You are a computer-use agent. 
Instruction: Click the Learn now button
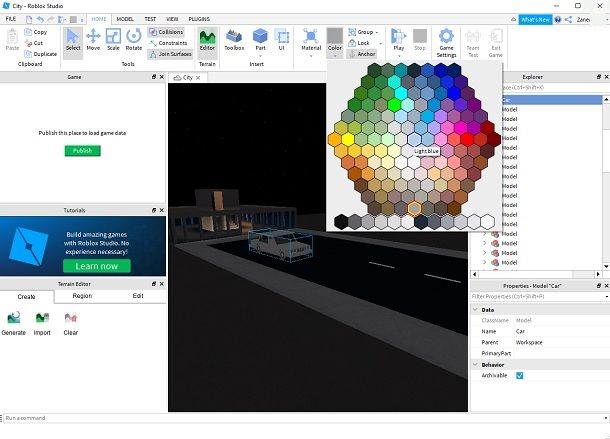coord(96,266)
